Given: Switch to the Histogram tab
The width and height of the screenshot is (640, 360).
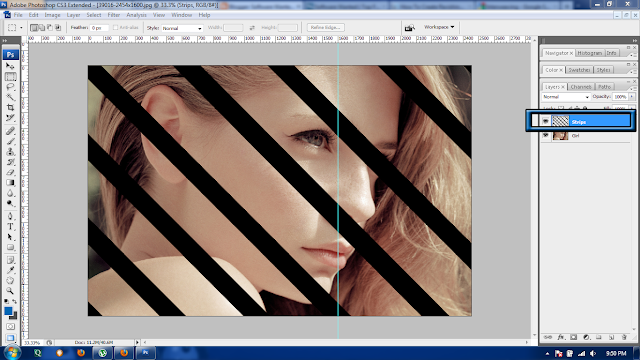Looking at the screenshot, I should pyautogui.click(x=590, y=53).
